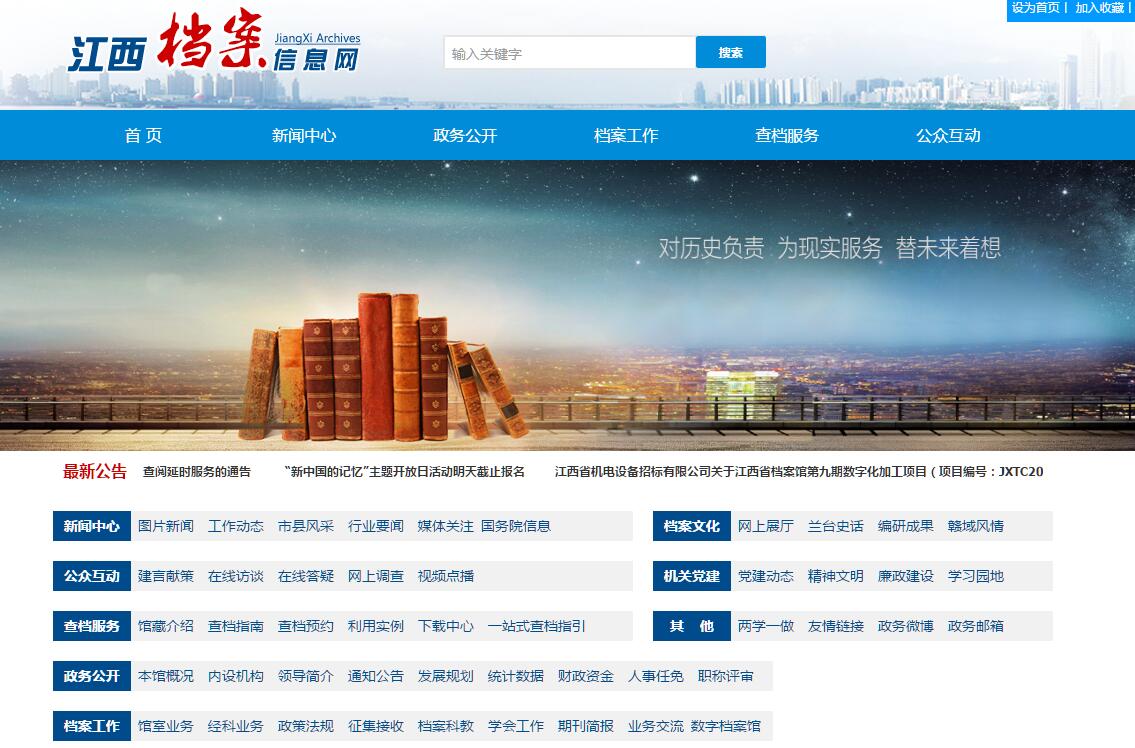The image size is (1135, 748).
Task: Open the 查阅延时服务的通告 announcement
Action: [197, 472]
